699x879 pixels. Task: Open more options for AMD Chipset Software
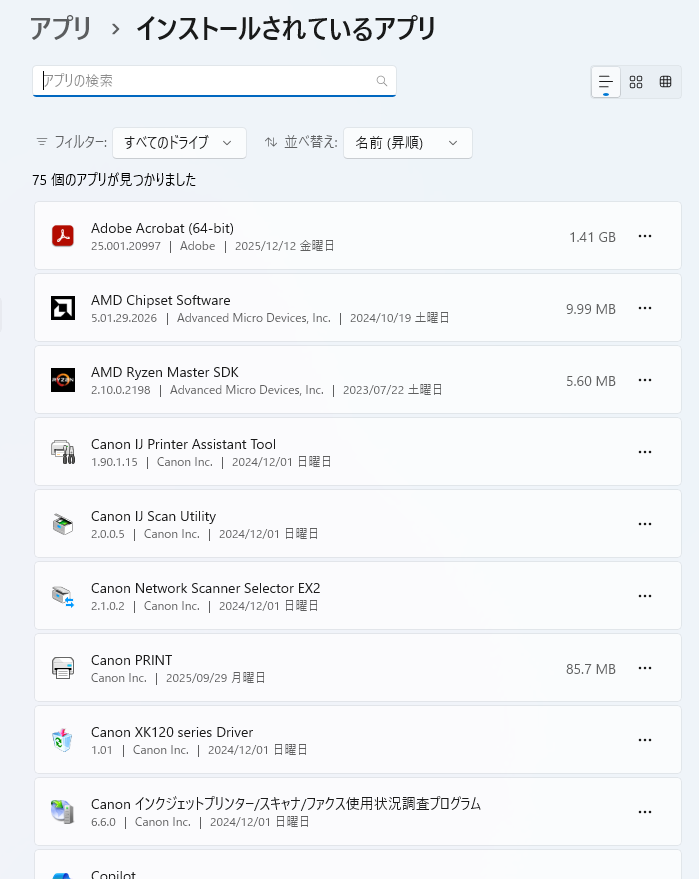point(645,308)
